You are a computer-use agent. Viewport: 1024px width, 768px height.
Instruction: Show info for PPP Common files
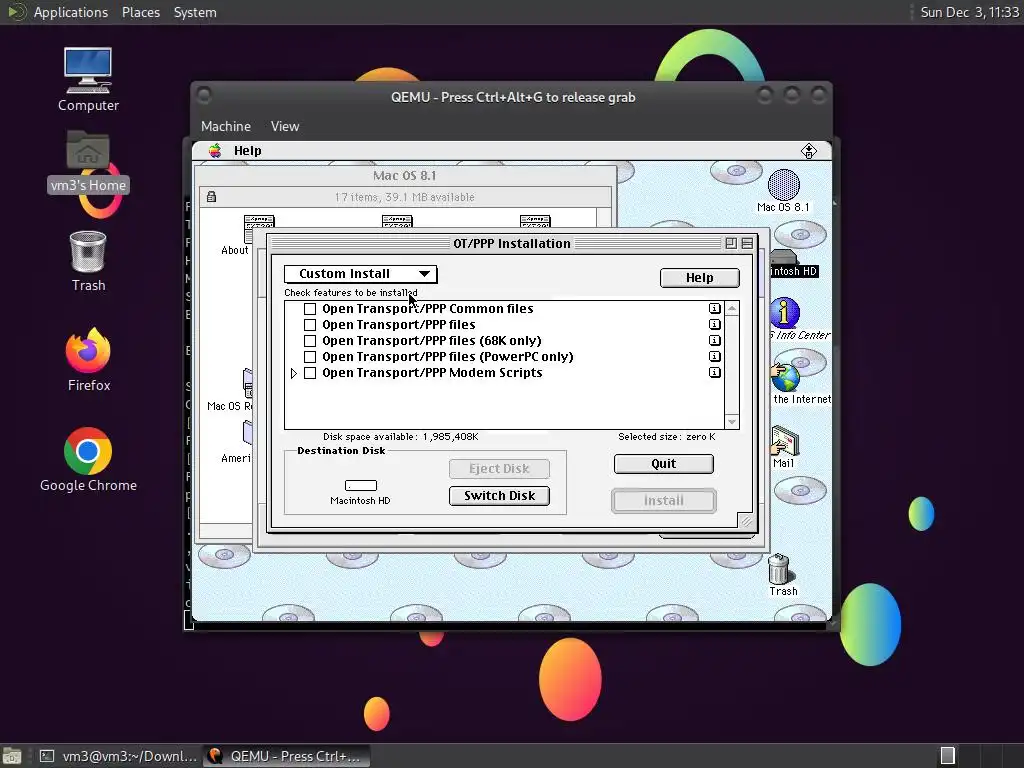click(x=714, y=308)
